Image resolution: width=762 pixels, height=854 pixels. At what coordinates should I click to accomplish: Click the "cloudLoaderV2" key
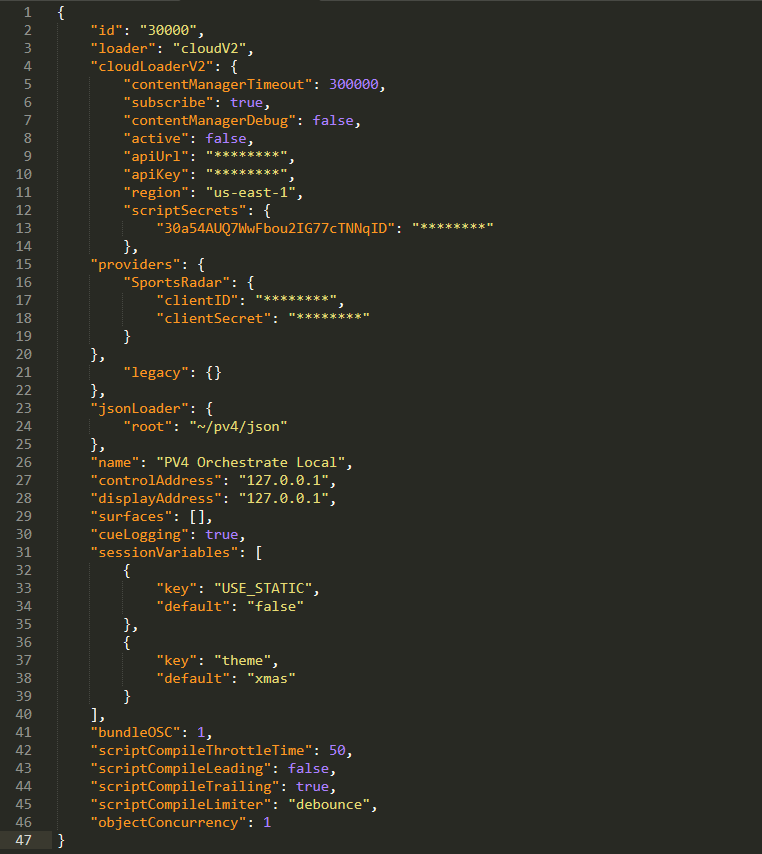click(x=156, y=66)
